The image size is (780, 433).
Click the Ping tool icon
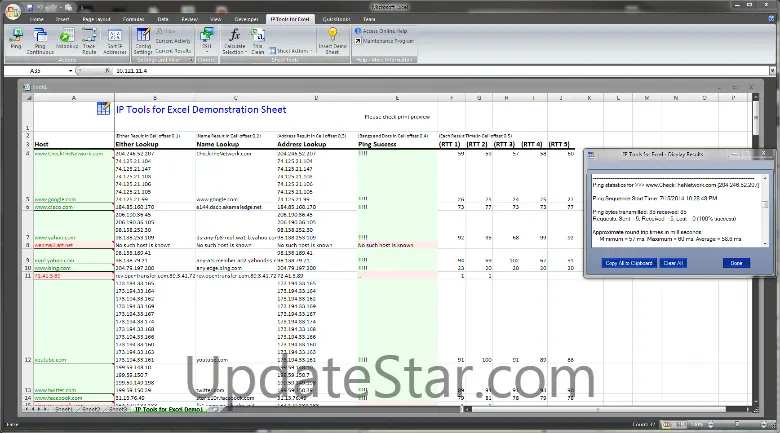pyautogui.click(x=16, y=39)
